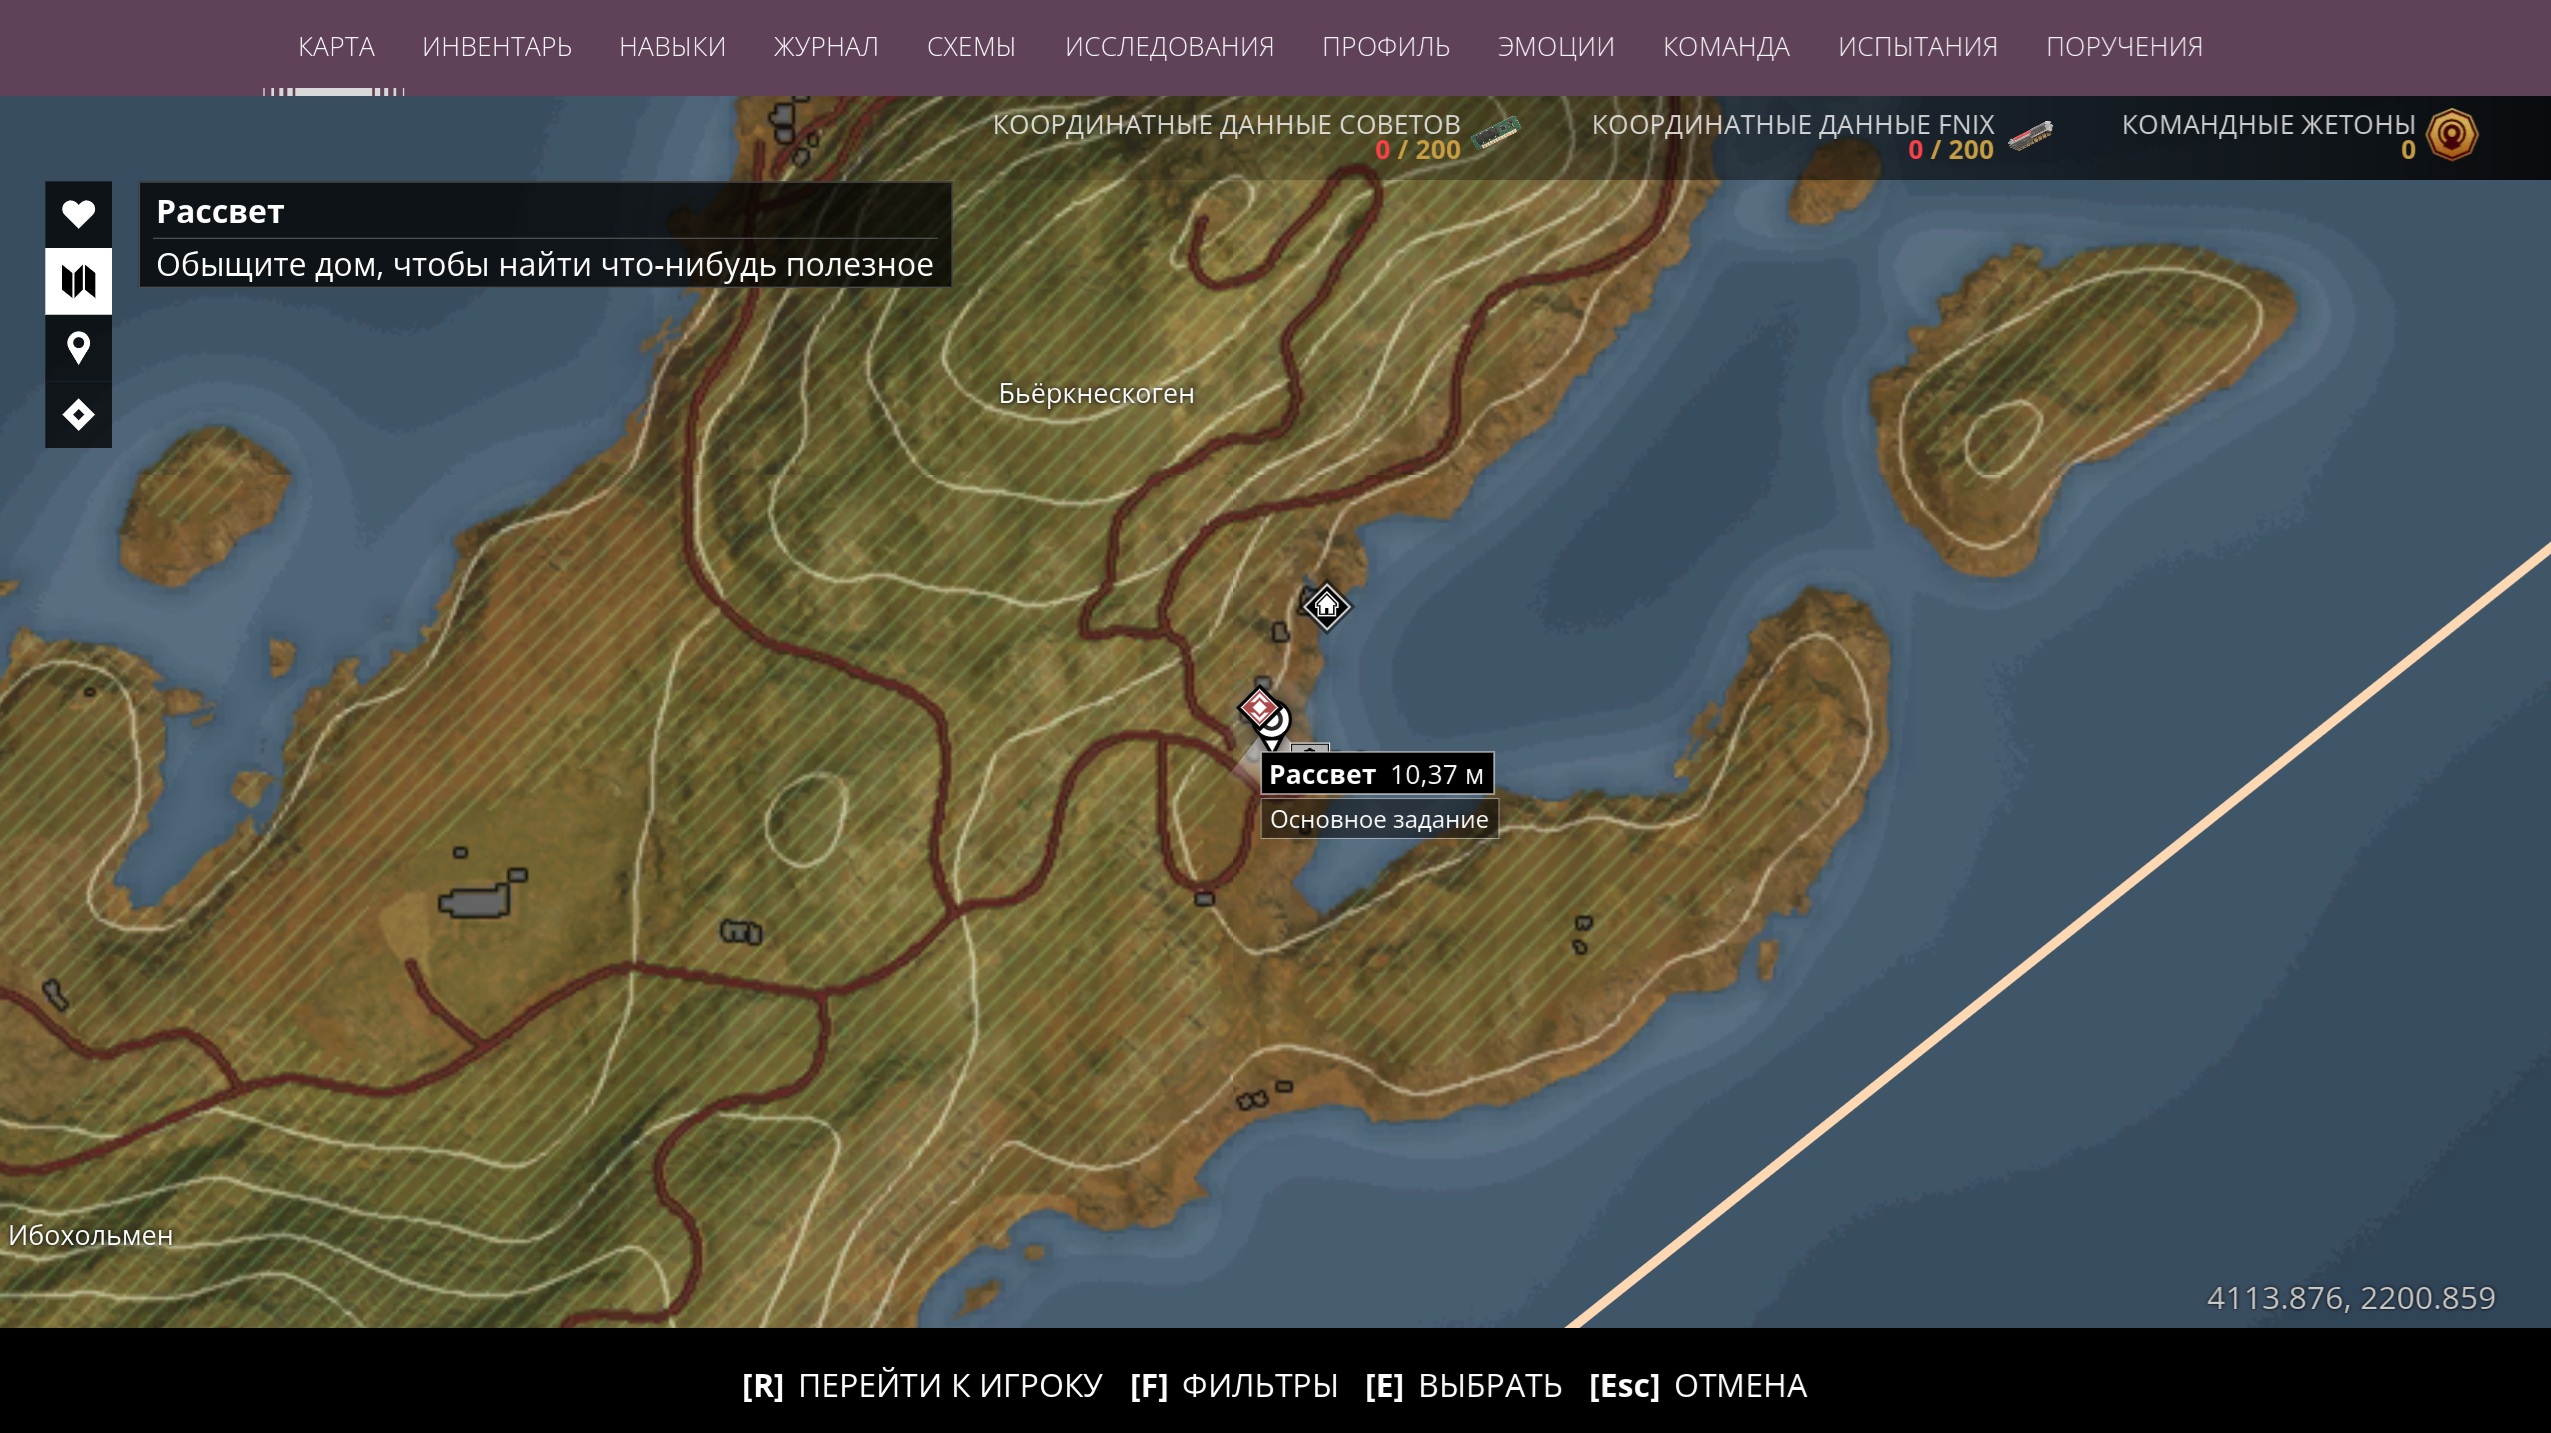2551x1433 pixels.
Task: Open the diamond marker sidebar icon
Action: 78,414
